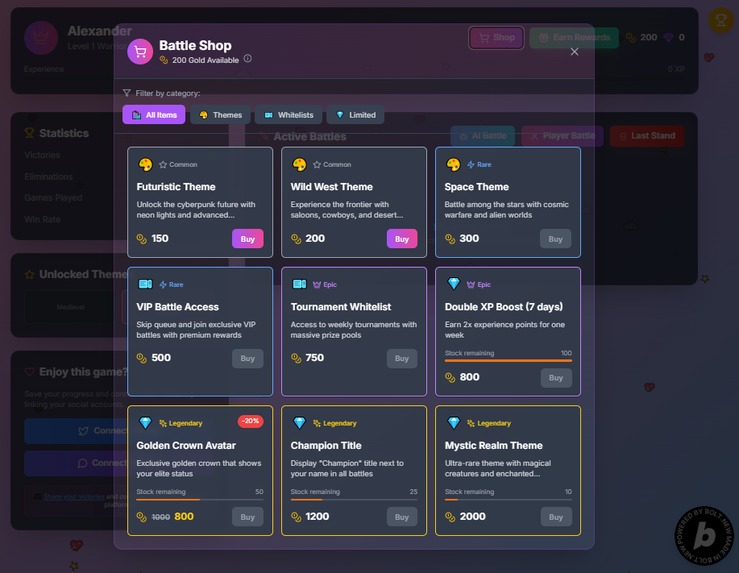Click the Alexander avatar crown icon
The image size is (739, 573).
coord(41,38)
